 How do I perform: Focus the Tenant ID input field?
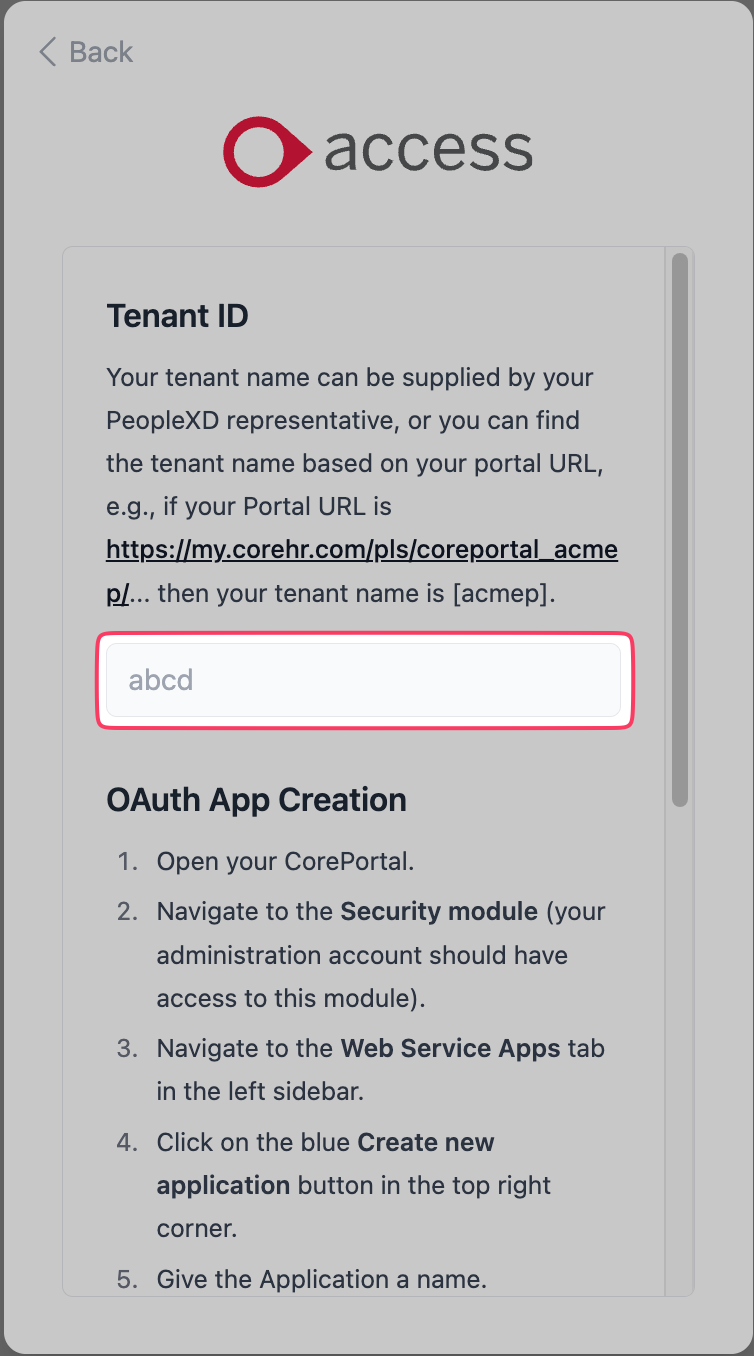click(x=364, y=680)
